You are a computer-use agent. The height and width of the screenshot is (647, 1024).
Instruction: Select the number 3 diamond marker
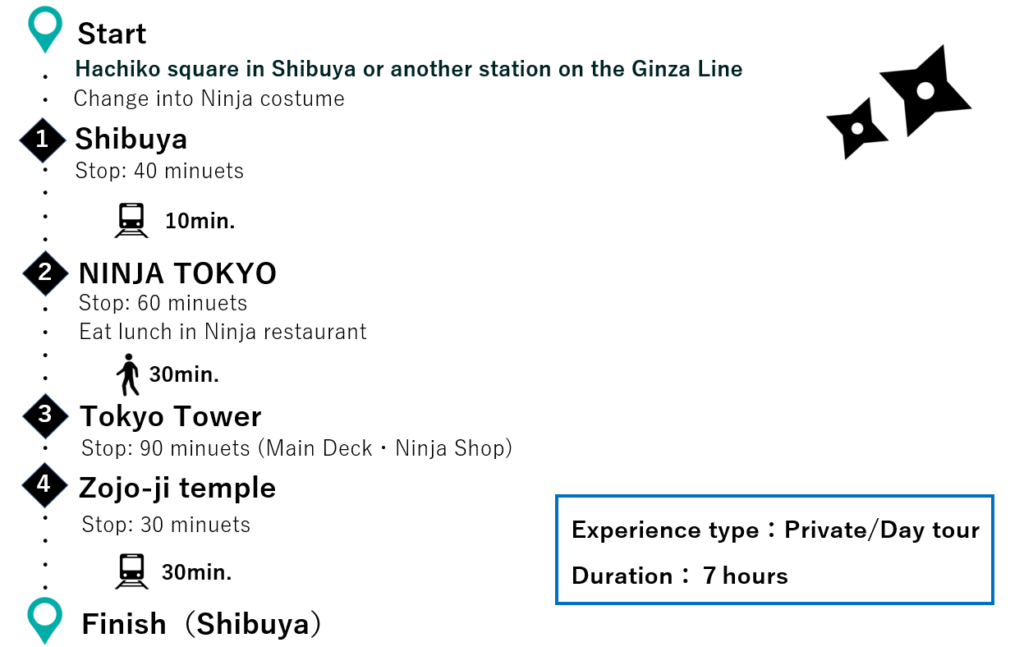(45, 415)
